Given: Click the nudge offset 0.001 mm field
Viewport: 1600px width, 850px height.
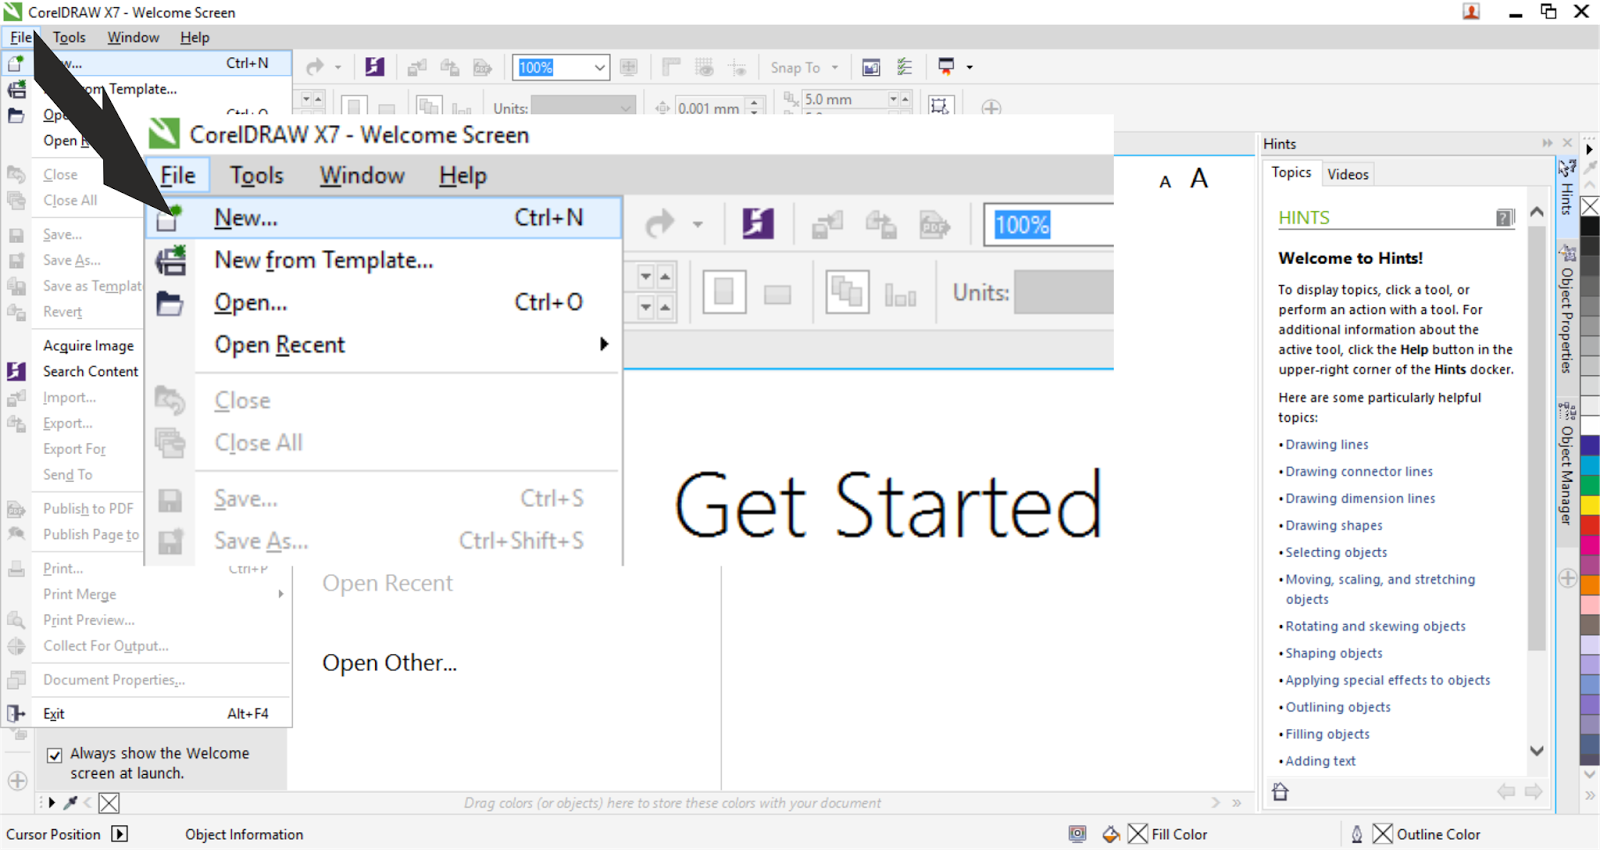Looking at the screenshot, I should point(710,107).
